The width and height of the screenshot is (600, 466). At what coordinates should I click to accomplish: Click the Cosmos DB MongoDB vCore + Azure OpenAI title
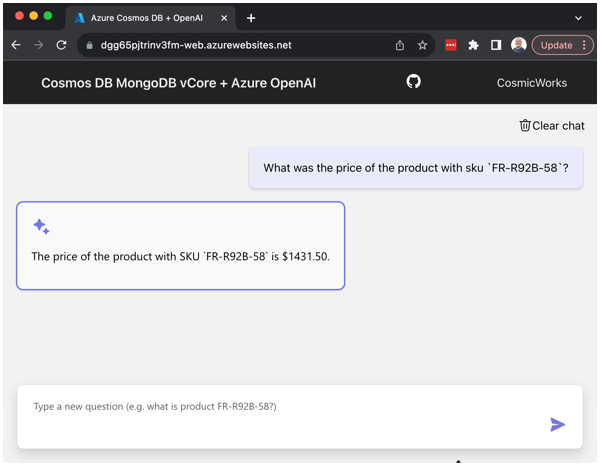click(x=179, y=83)
